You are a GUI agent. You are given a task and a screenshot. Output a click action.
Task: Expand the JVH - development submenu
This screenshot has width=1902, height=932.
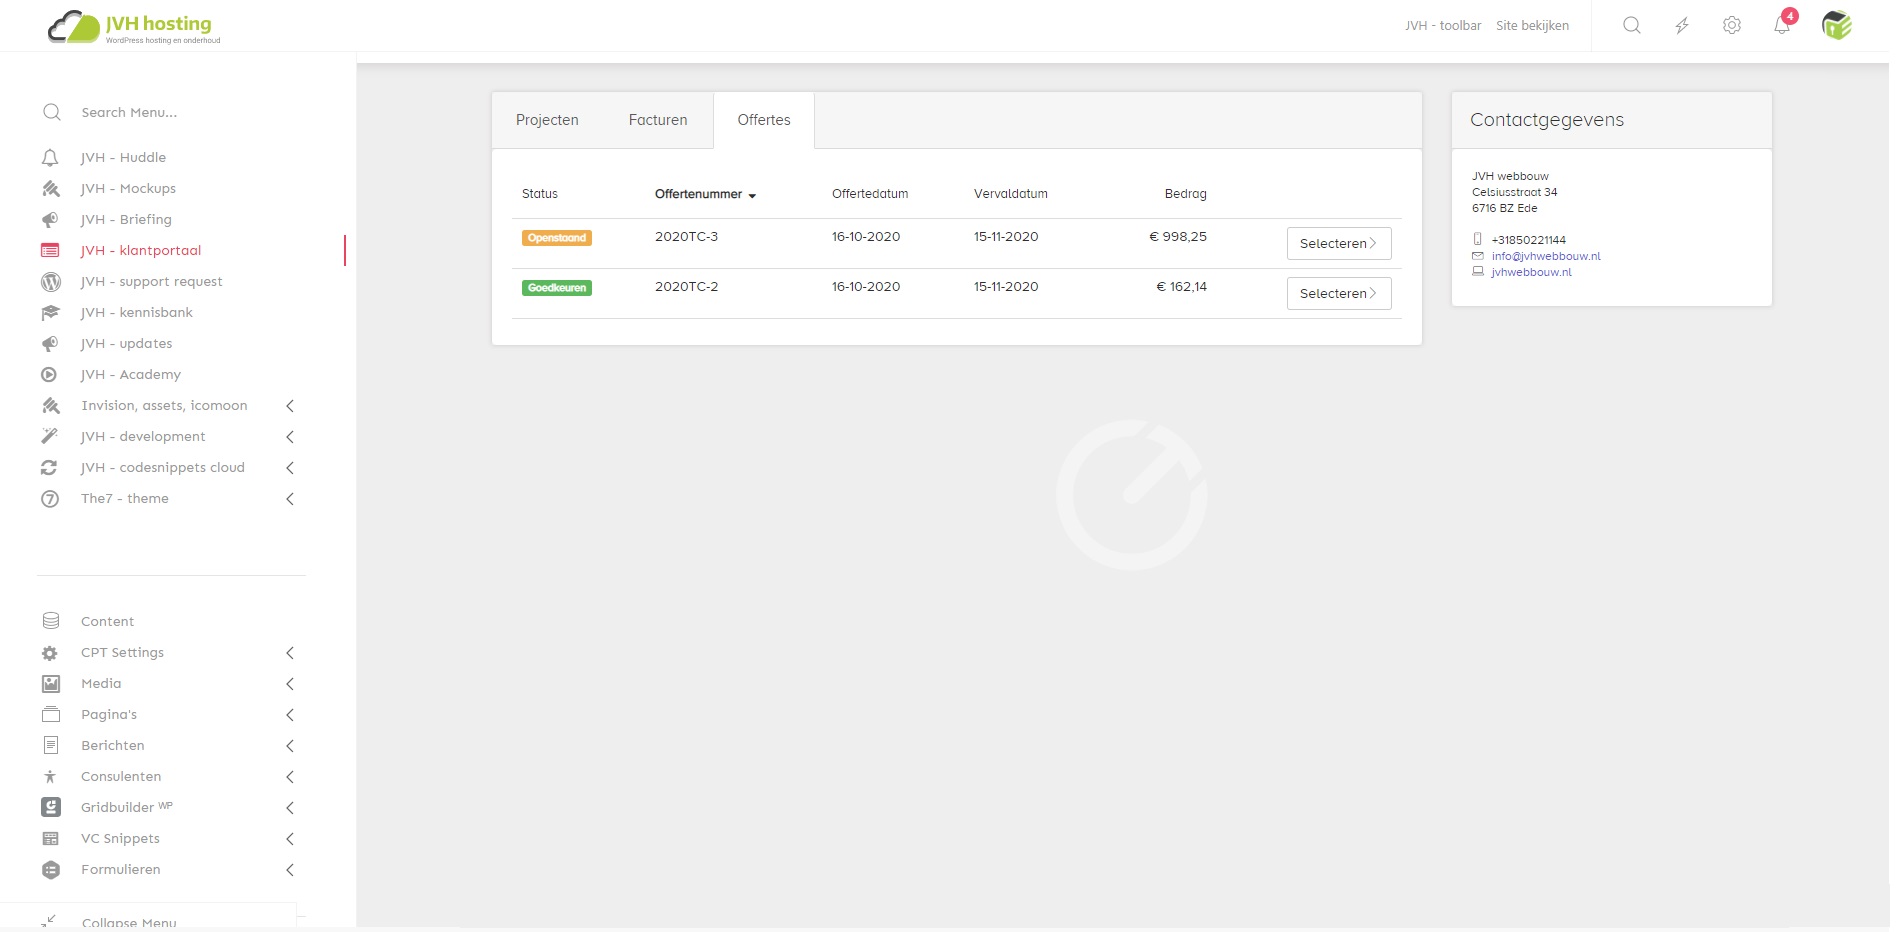290,437
